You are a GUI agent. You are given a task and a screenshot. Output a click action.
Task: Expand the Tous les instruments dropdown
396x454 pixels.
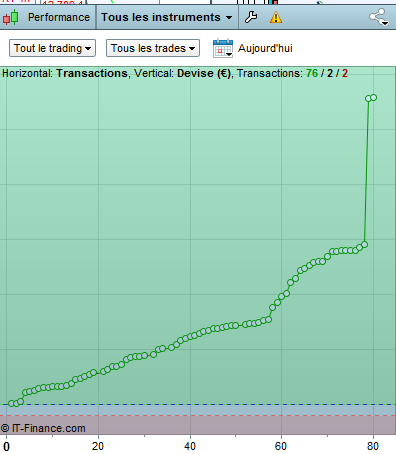click(167, 17)
